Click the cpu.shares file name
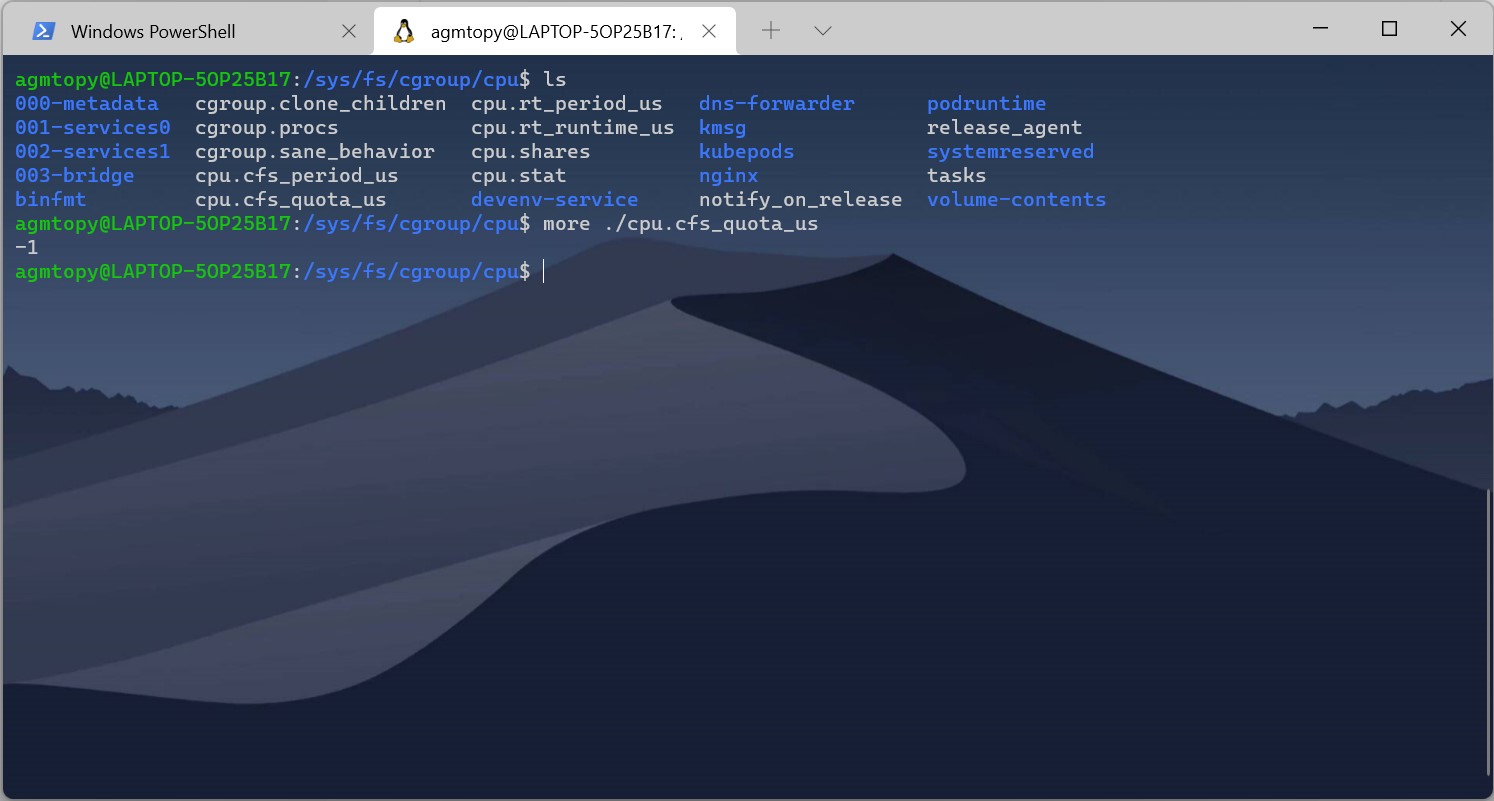This screenshot has width=1494, height=801. 531,151
